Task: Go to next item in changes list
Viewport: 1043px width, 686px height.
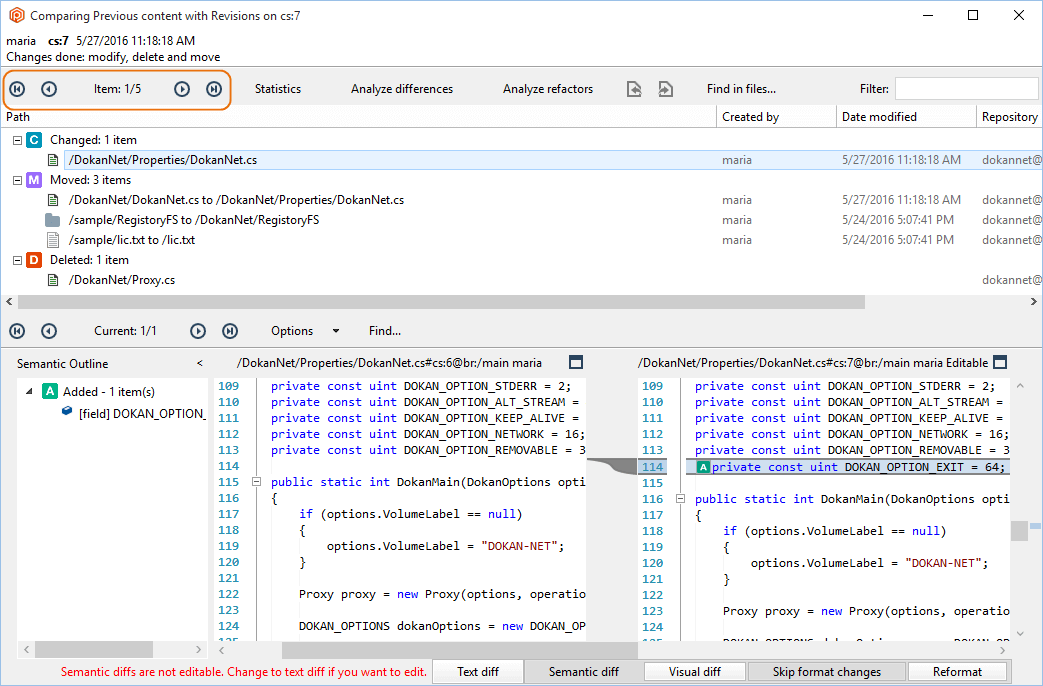Action: click(x=182, y=88)
